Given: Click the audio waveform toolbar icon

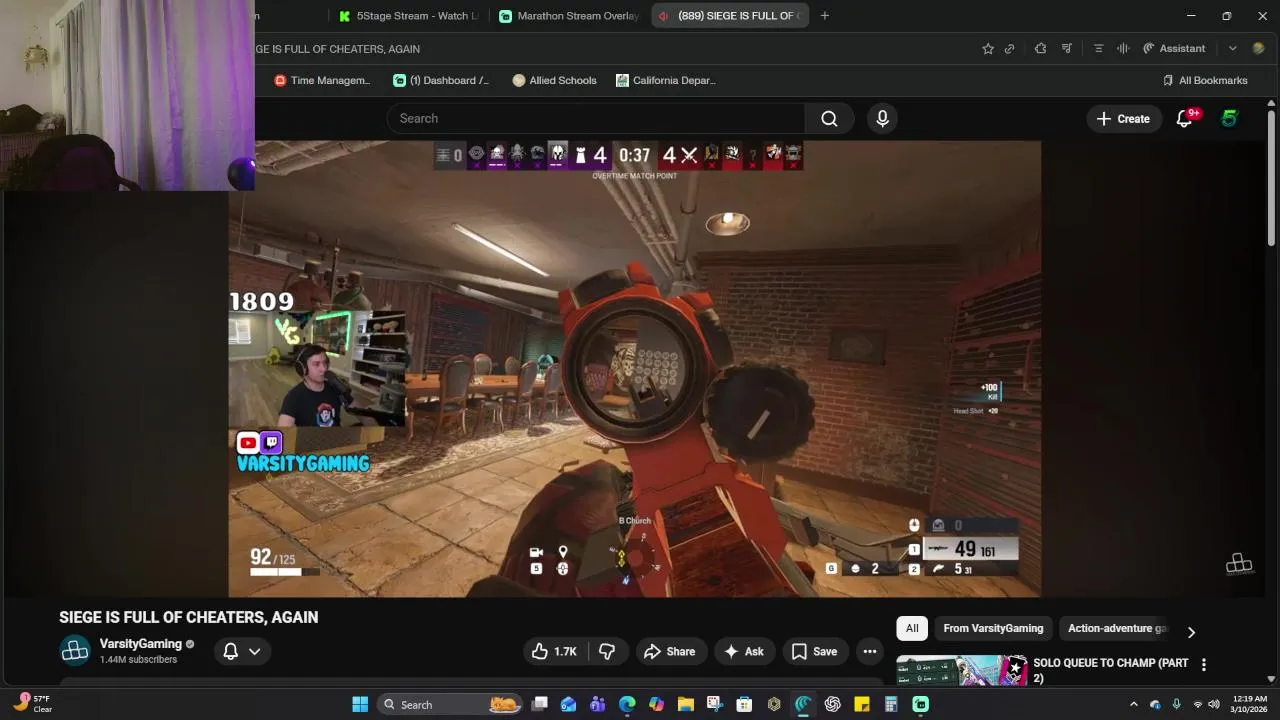Looking at the screenshot, I should (1123, 48).
